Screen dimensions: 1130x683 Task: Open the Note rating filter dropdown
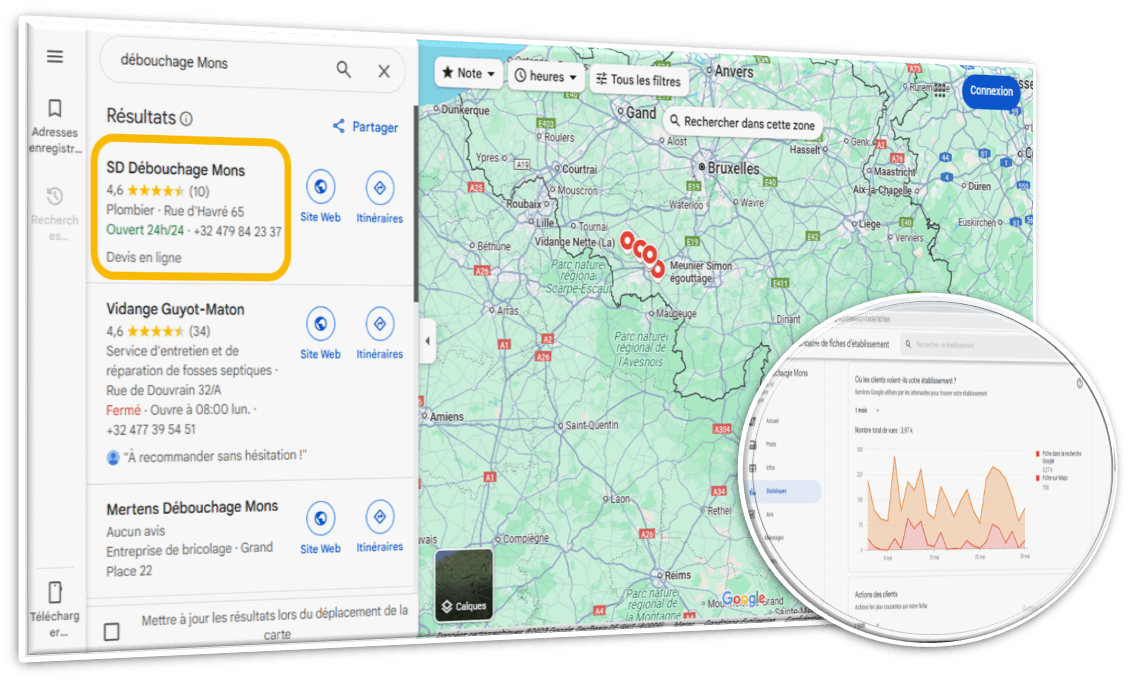pos(468,73)
